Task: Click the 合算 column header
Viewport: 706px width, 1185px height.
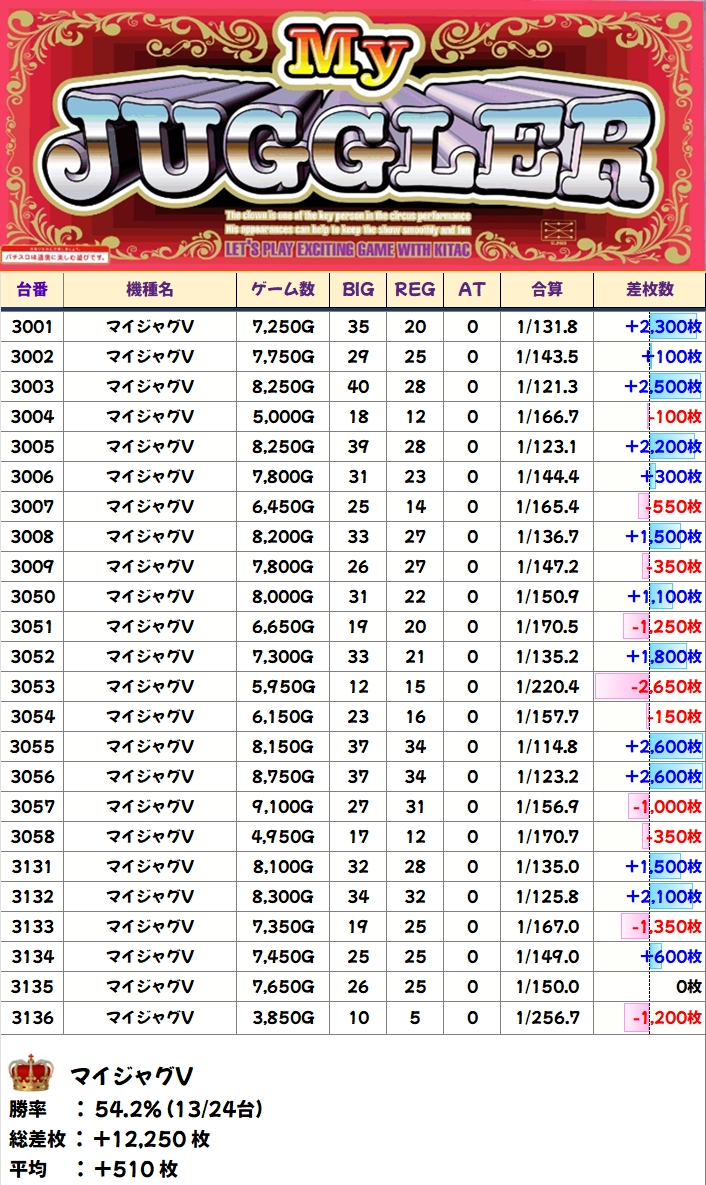Action: click(546, 289)
